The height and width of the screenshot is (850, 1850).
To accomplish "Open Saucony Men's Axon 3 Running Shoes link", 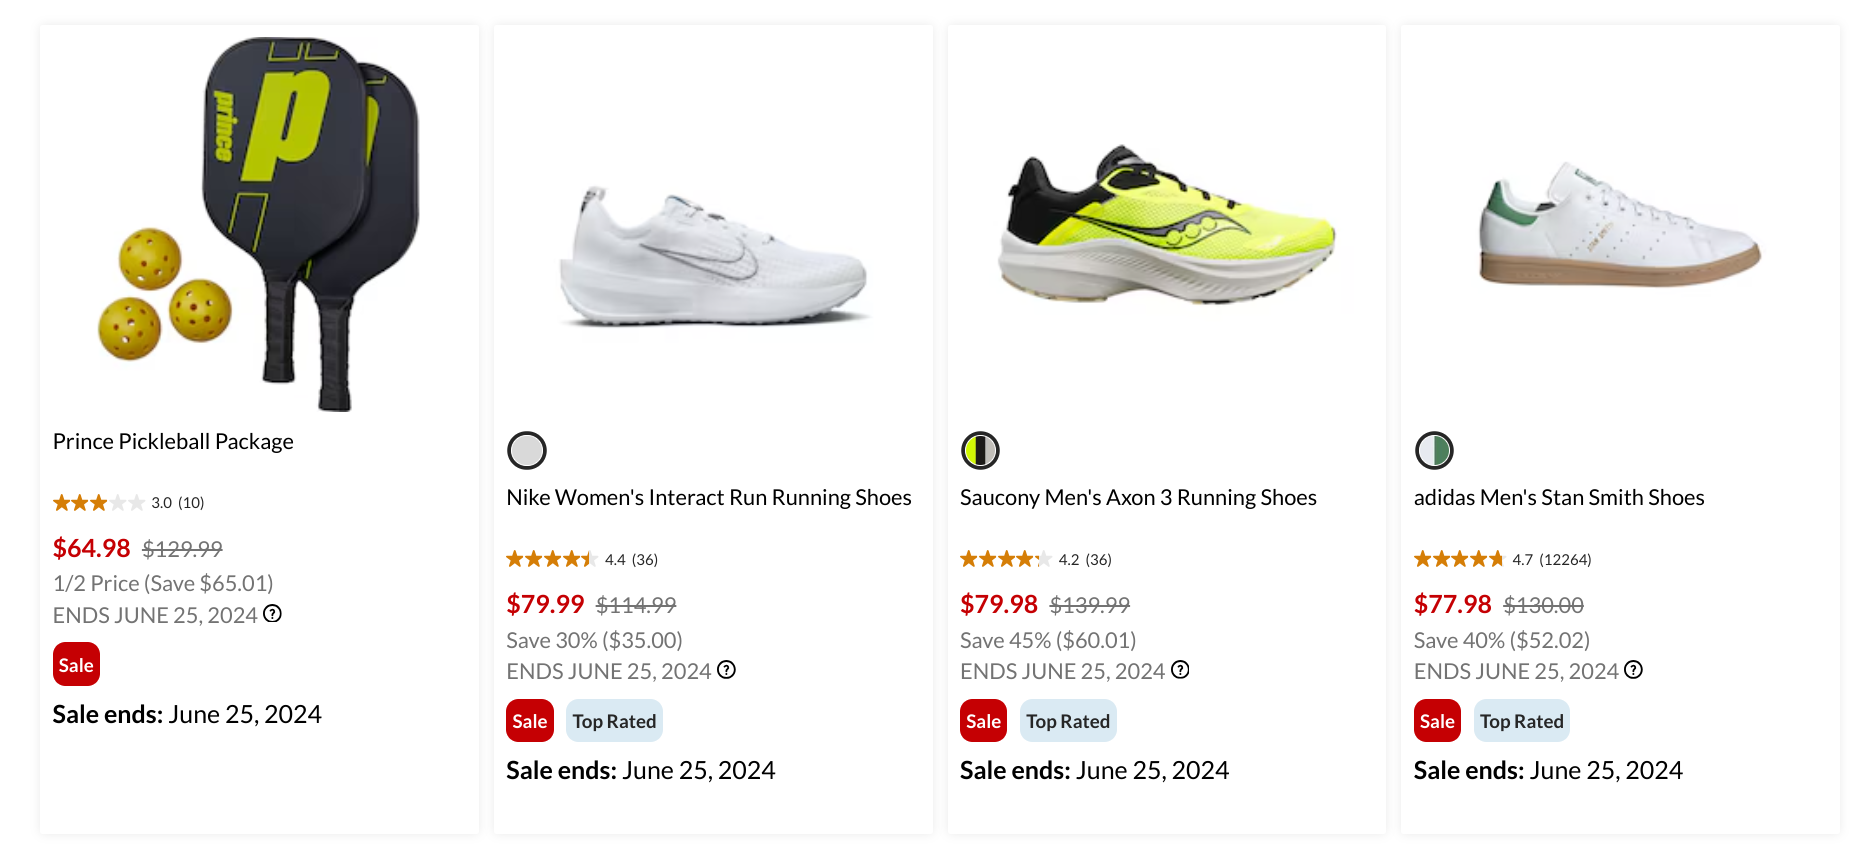I will [1138, 498].
